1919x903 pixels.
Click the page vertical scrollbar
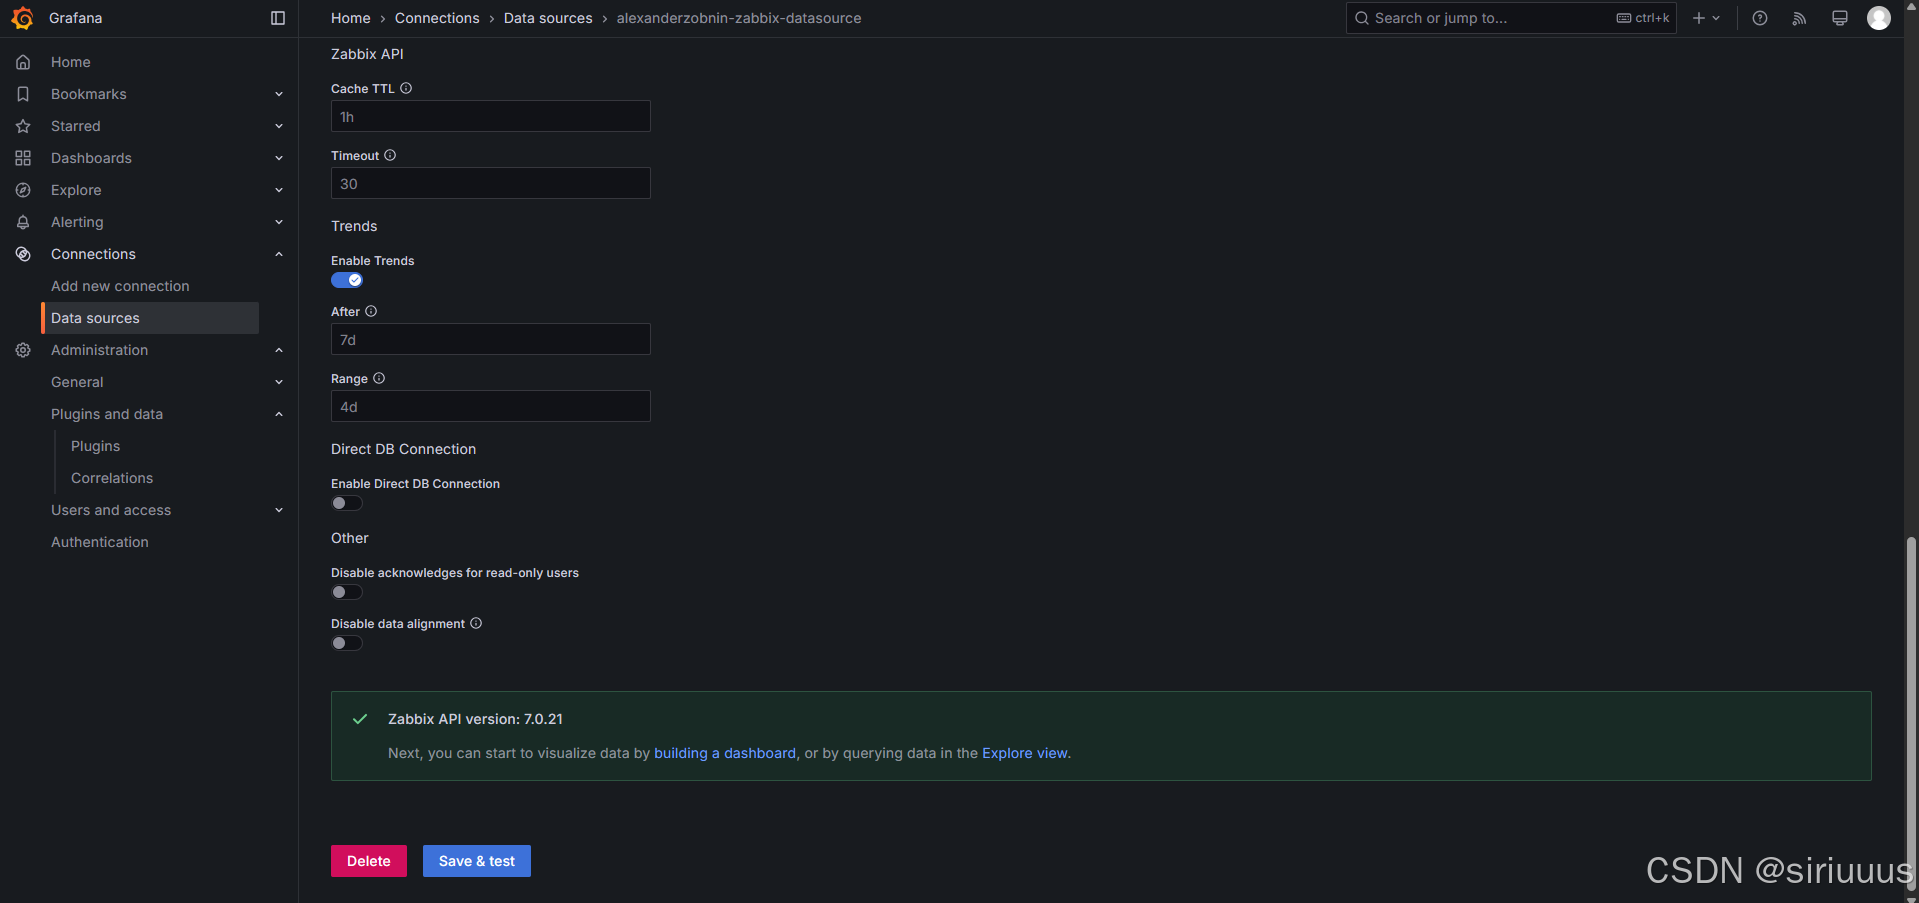[1911, 715]
